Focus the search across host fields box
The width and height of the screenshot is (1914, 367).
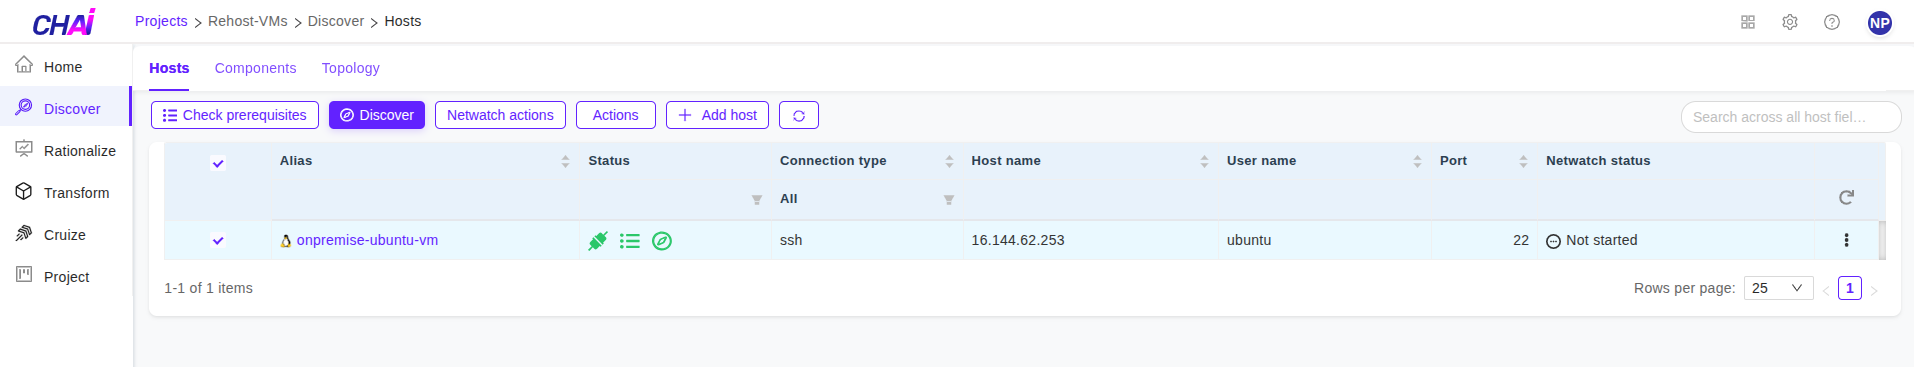pos(1791,117)
